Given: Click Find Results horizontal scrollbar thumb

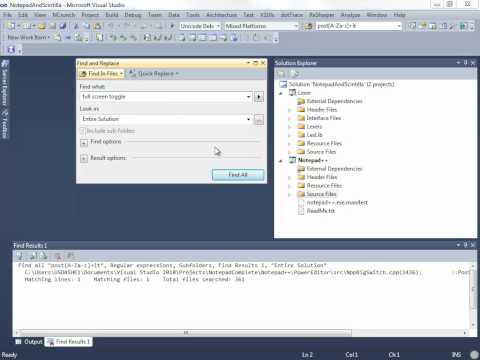Looking at the screenshot, I should click(x=186, y=333).
